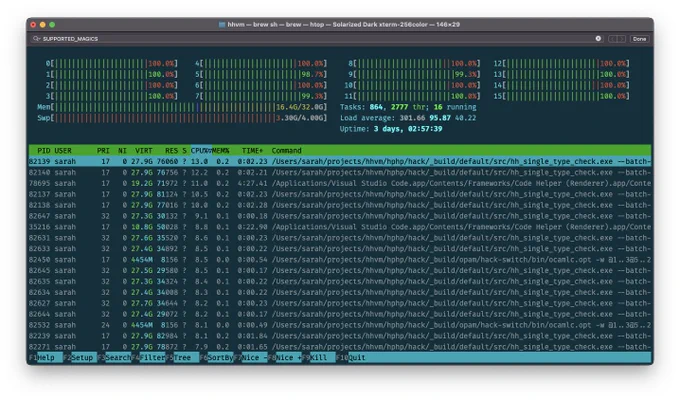Click the Uptime 3 days readout

pos(391,128)
